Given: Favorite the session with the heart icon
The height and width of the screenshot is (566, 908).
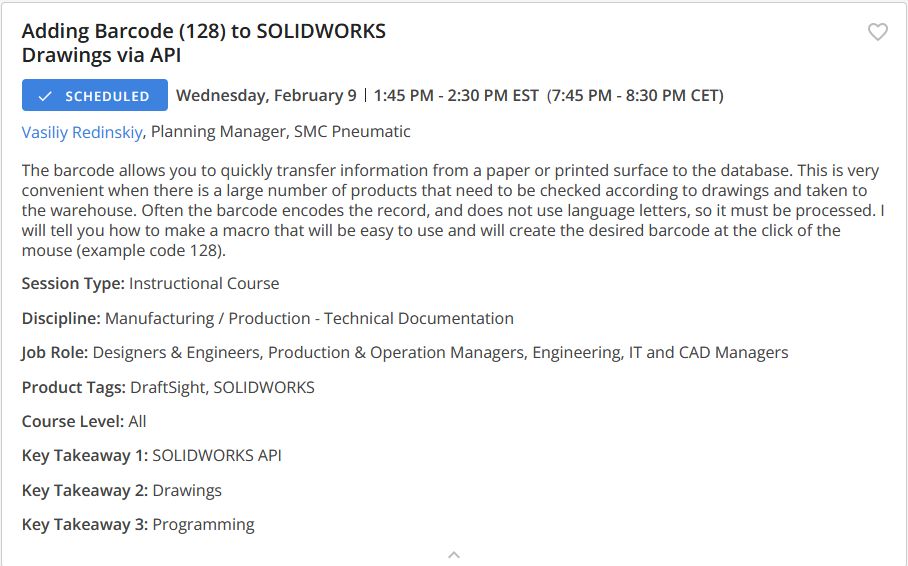Looking at the screenshot, I should tap(877, 32).
